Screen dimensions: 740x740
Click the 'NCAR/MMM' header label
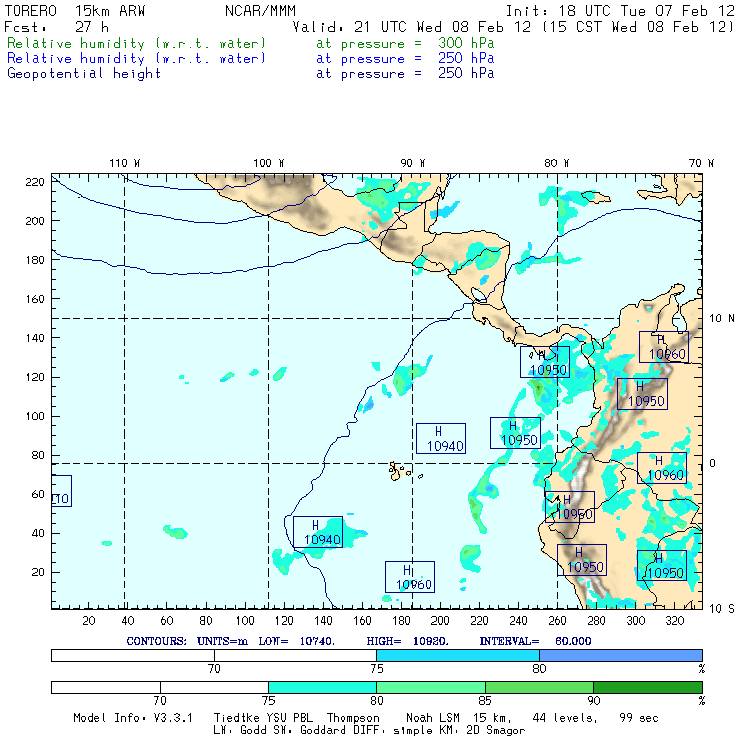coord(253,11)
